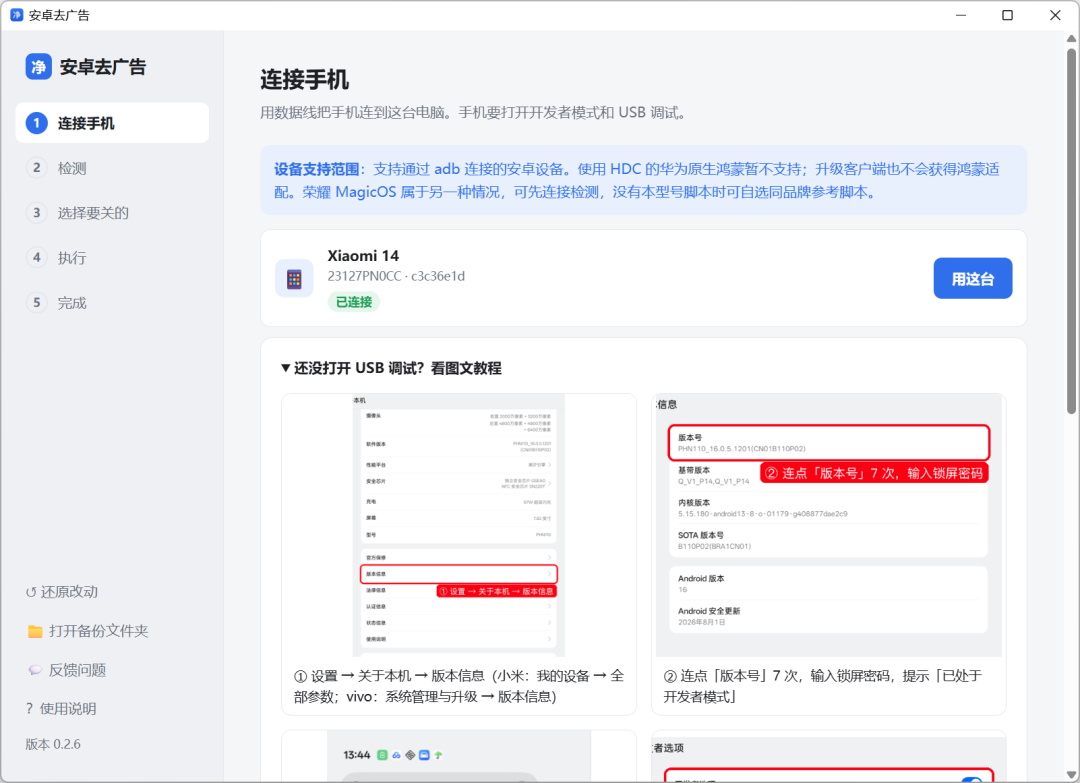Open 使用说明 help page
The image size is (1080, 783).
[61, 709]
